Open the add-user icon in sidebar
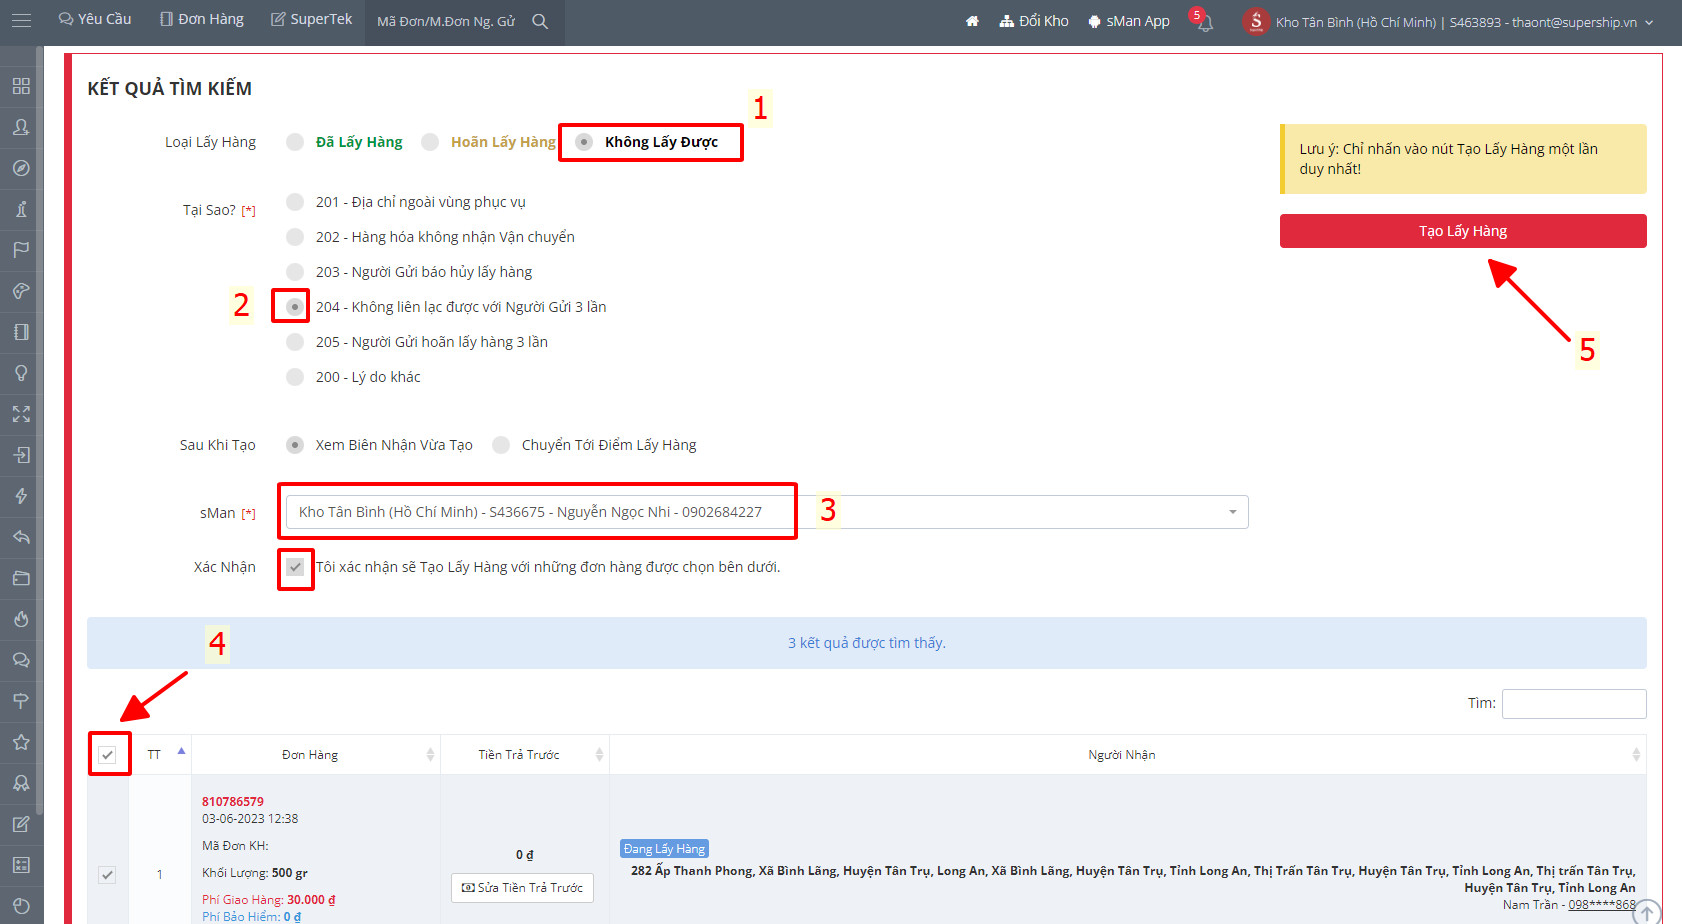This screenshot has width=1682, height=924. (x=21, y=127)
